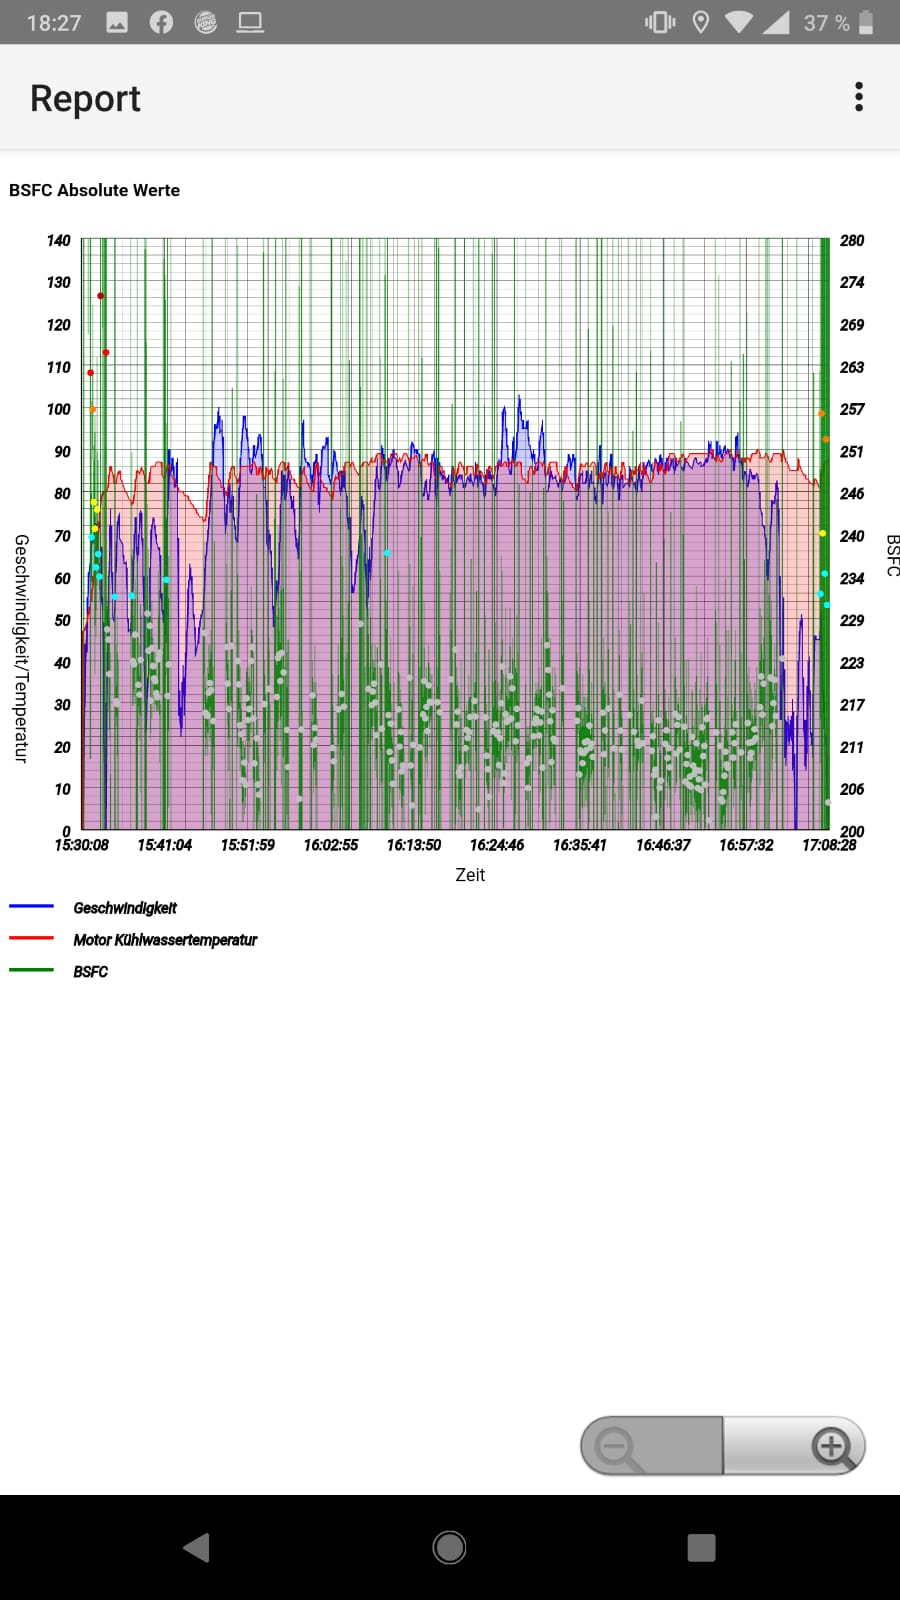Image resolution: width=900 pixels, height=1600 pixels.
Task: Tap the zoom out magnifier button
Action: pyautogui.click(x=651, y=1446)
